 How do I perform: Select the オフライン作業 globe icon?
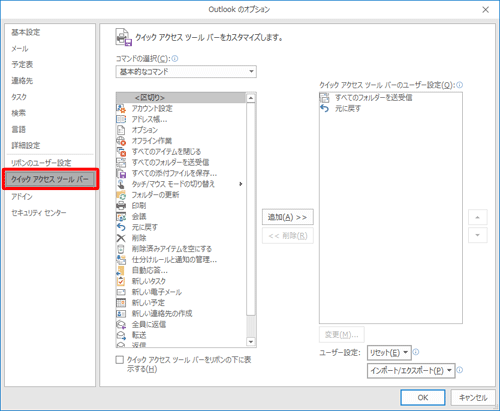point(121,141)
